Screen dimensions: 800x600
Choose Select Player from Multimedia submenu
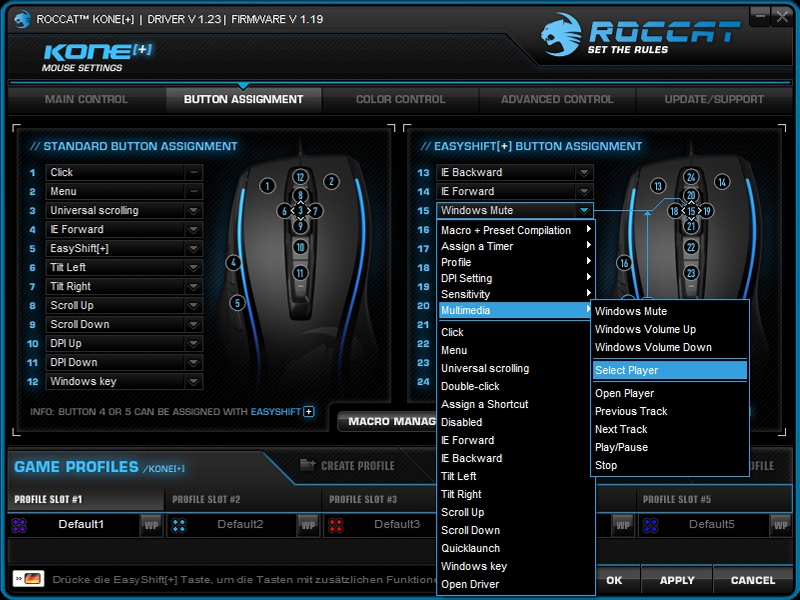[x=670, y=370]
